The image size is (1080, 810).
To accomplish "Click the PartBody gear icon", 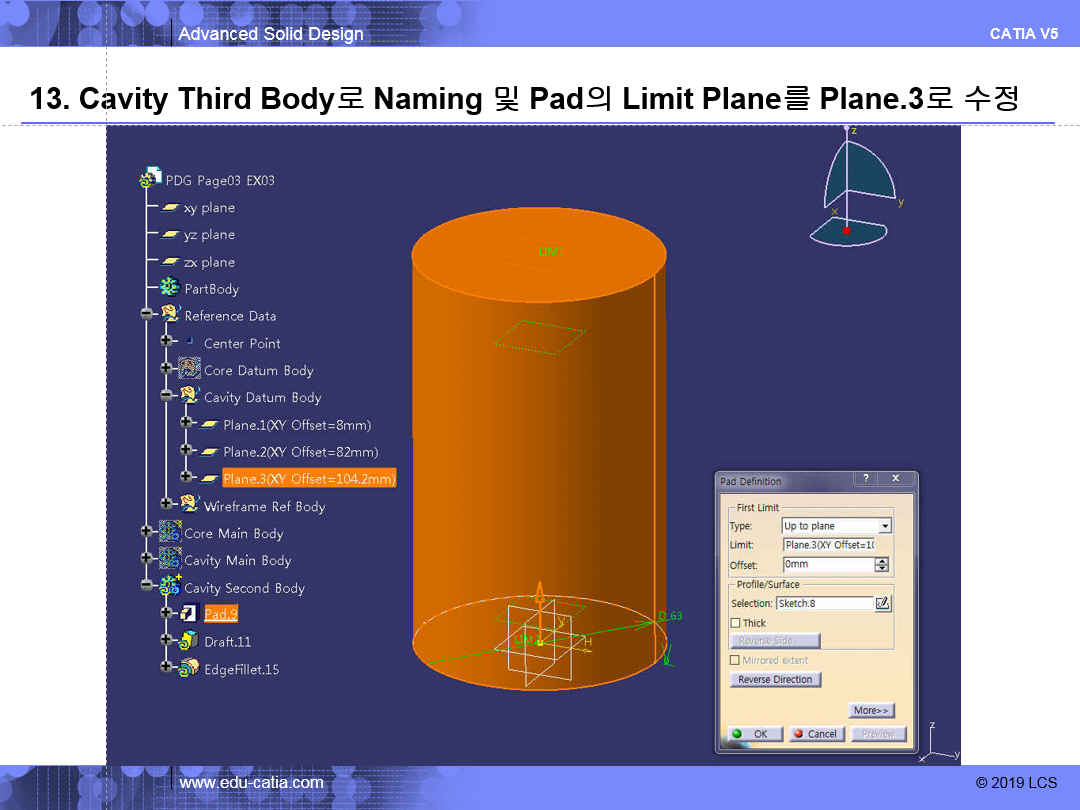I will click(x=169, y=288).
